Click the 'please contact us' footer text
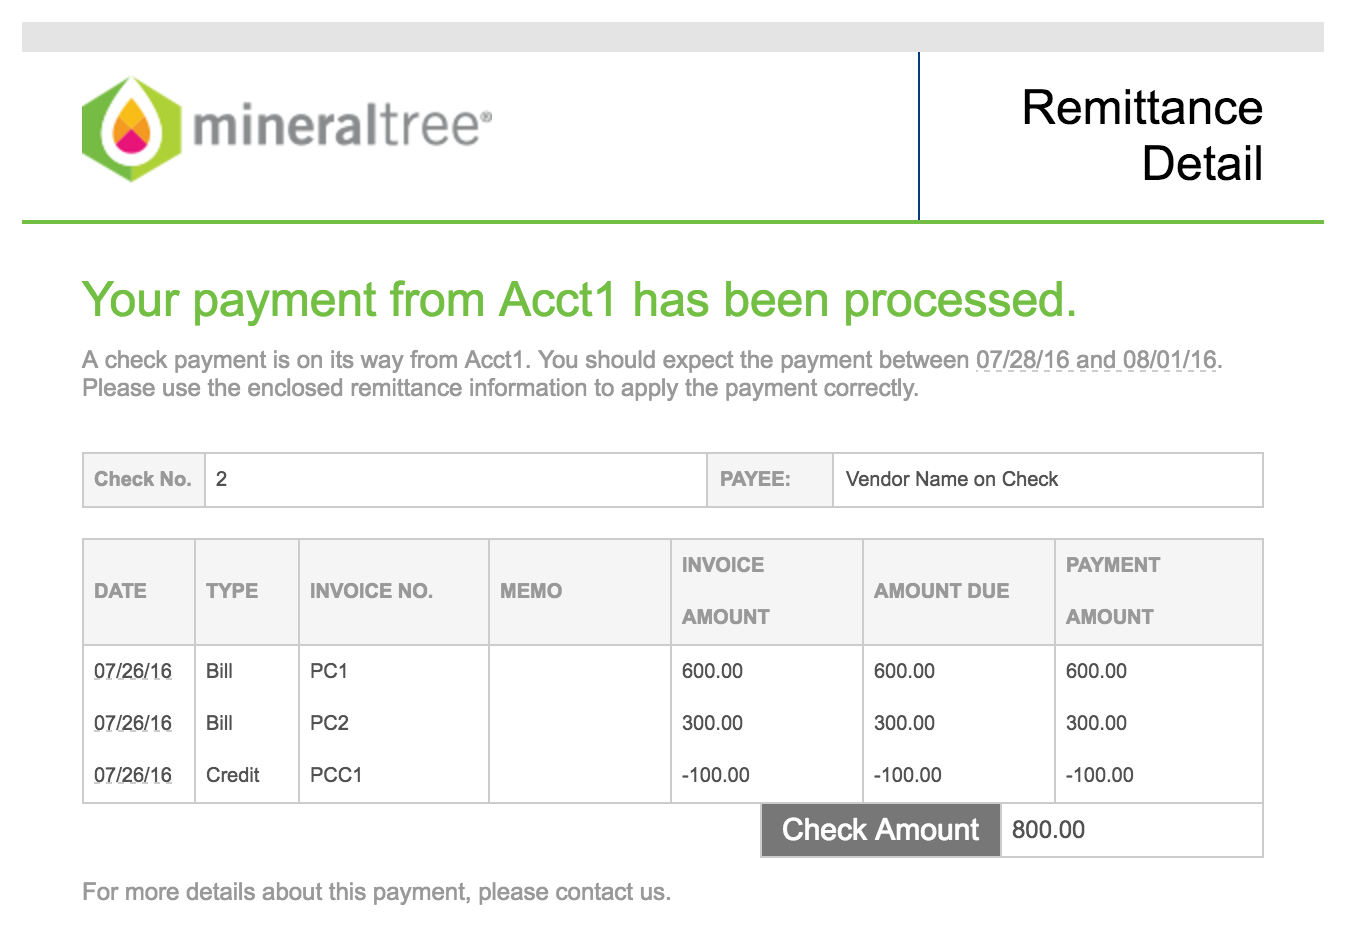Screen dimensions: 1356x952 574,892
